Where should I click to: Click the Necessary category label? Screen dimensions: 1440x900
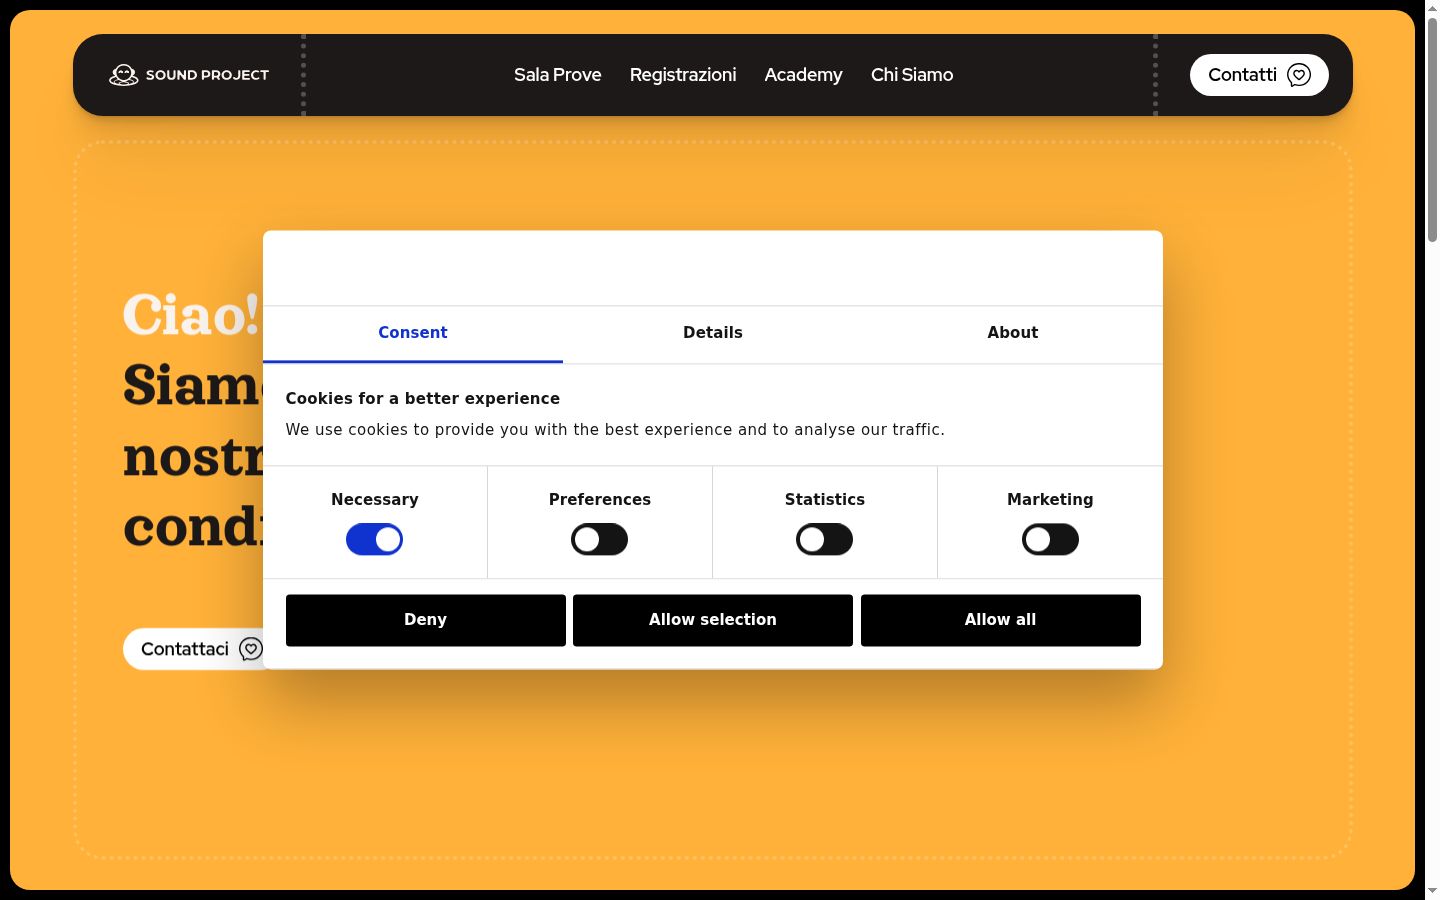375,499
